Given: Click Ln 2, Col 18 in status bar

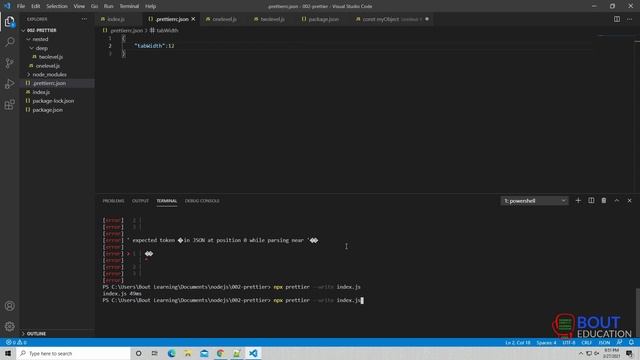Looking at the screenshot, I should click(x=518, y=342).
